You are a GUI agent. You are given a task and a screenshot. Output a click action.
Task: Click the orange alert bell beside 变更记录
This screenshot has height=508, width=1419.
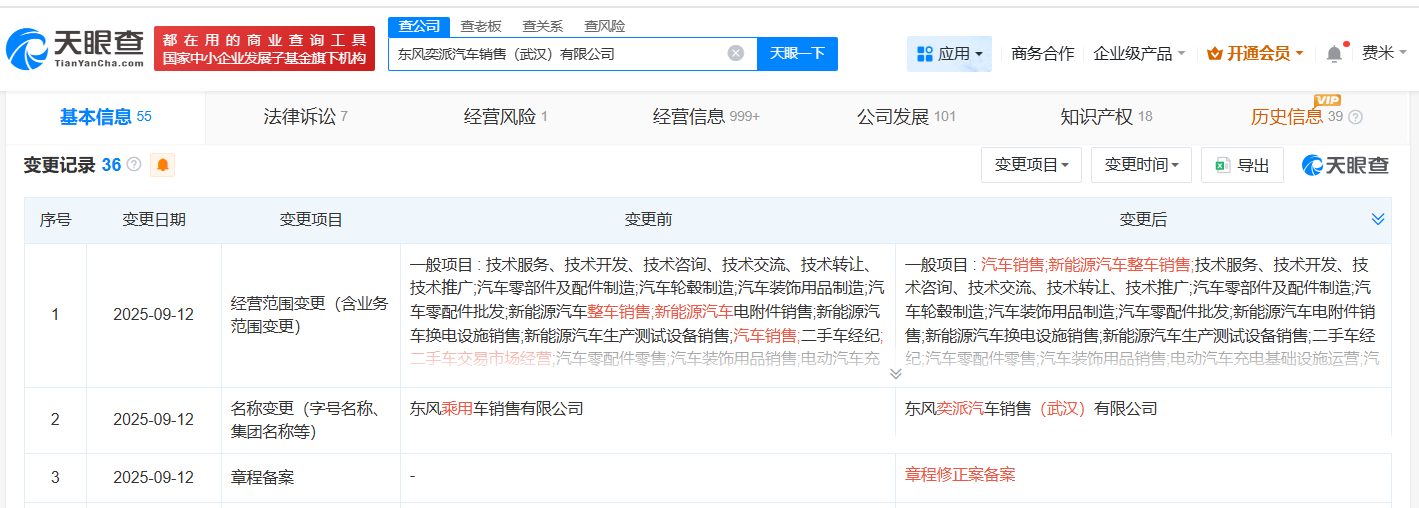coord(162,165)
